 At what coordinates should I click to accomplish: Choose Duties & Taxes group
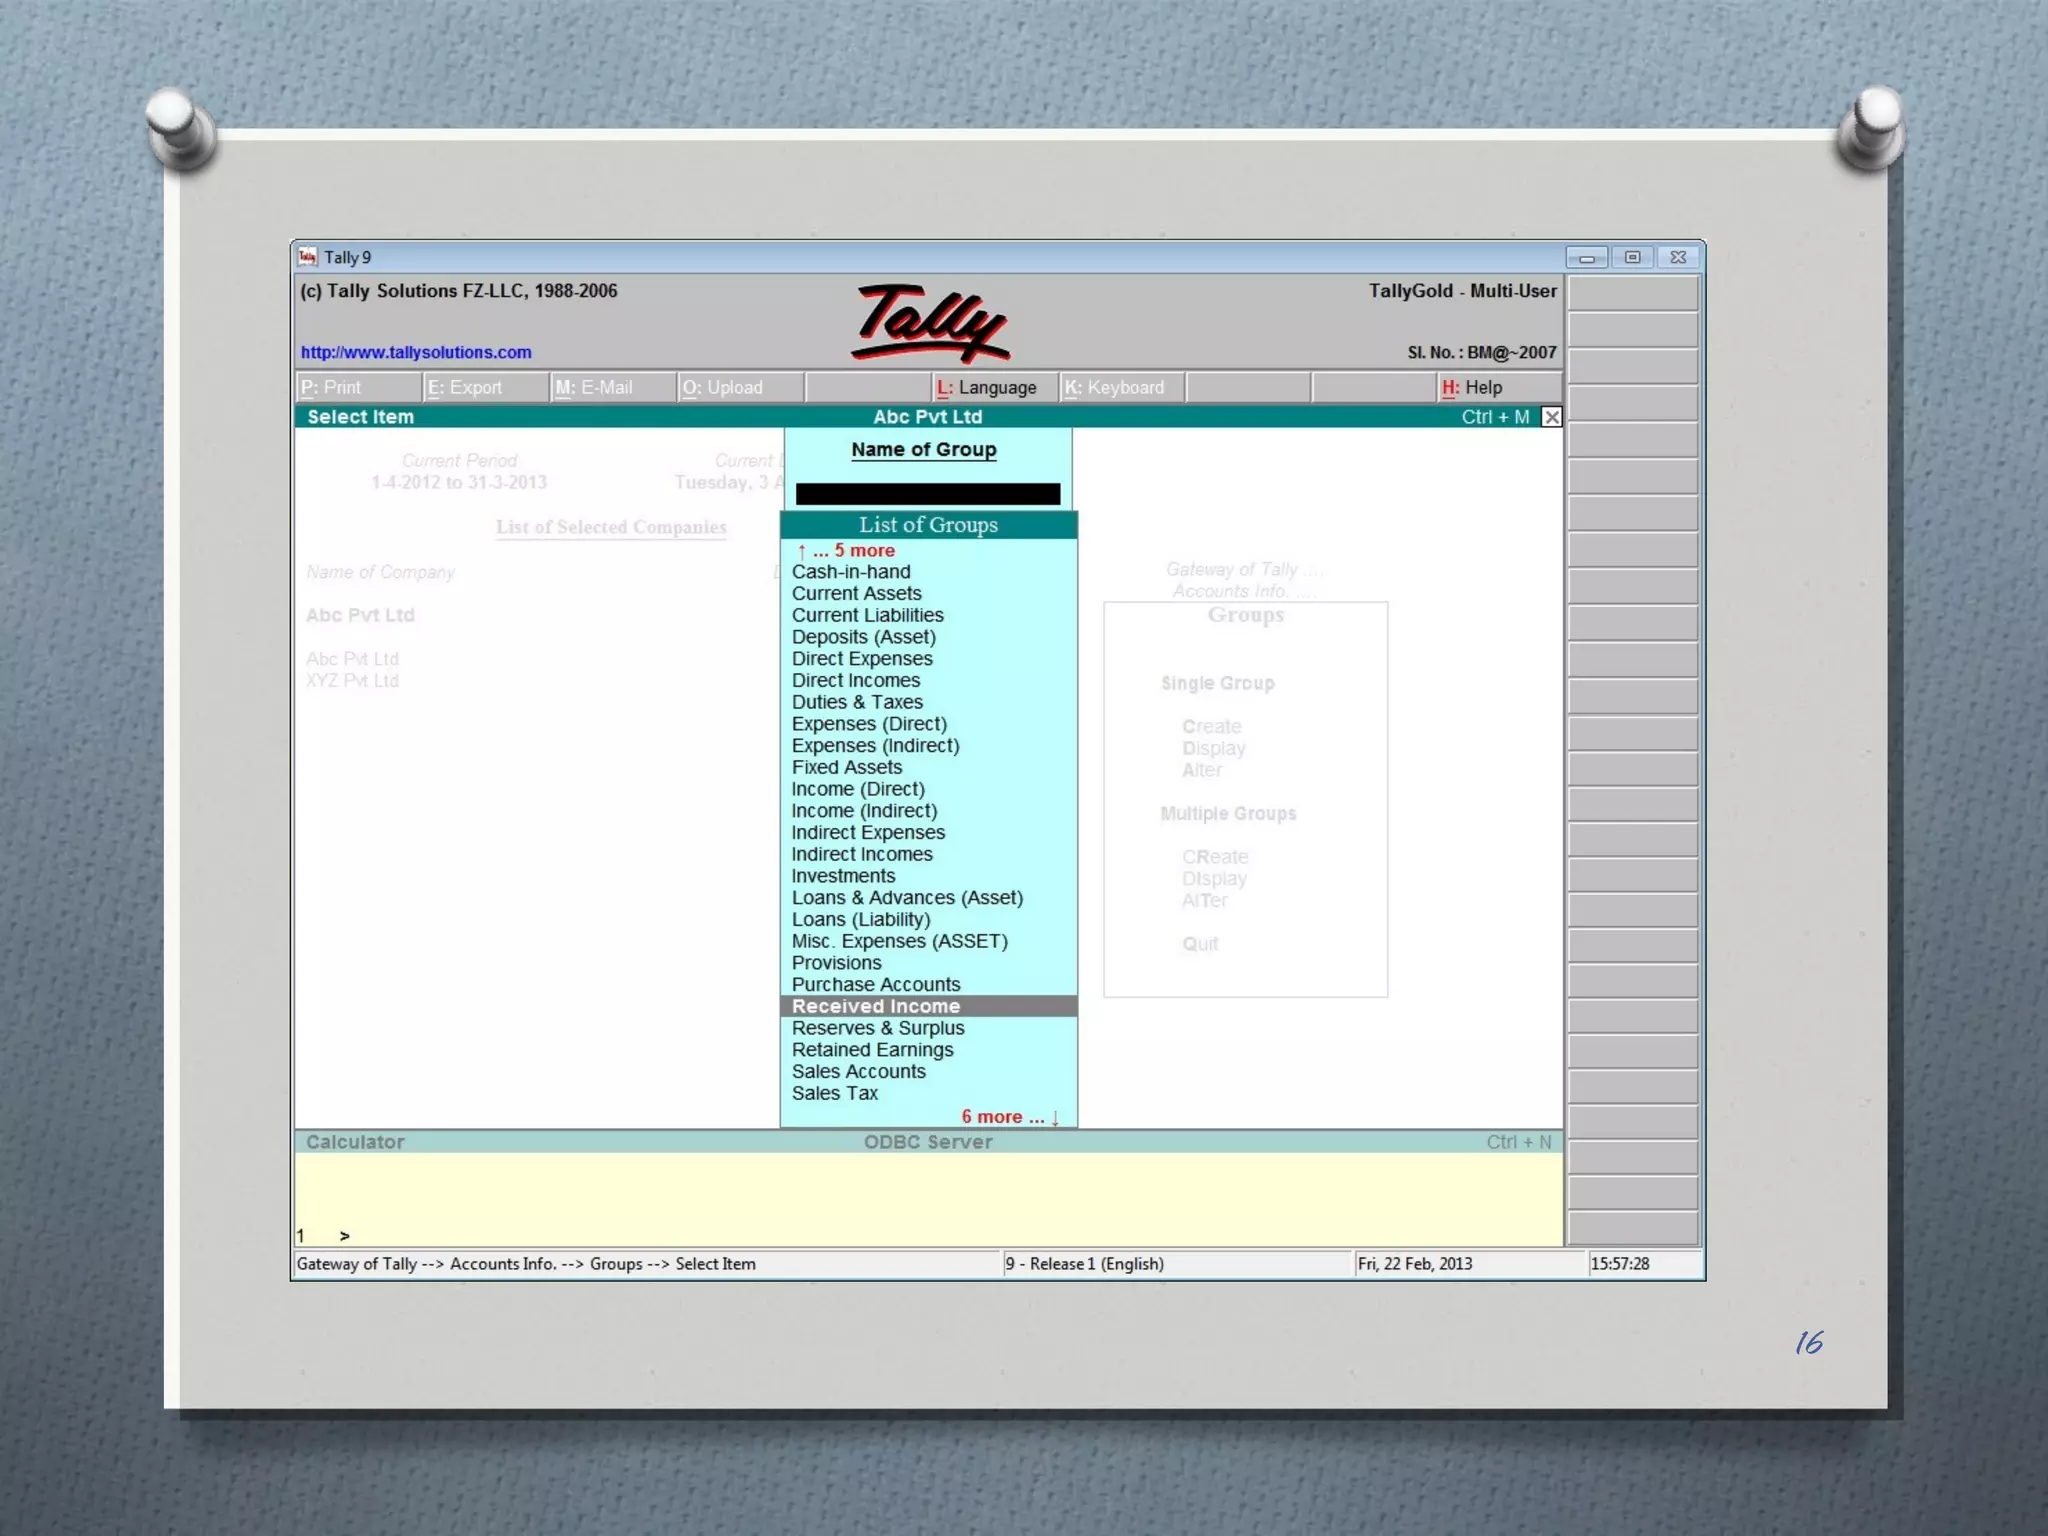pos(857,702)
